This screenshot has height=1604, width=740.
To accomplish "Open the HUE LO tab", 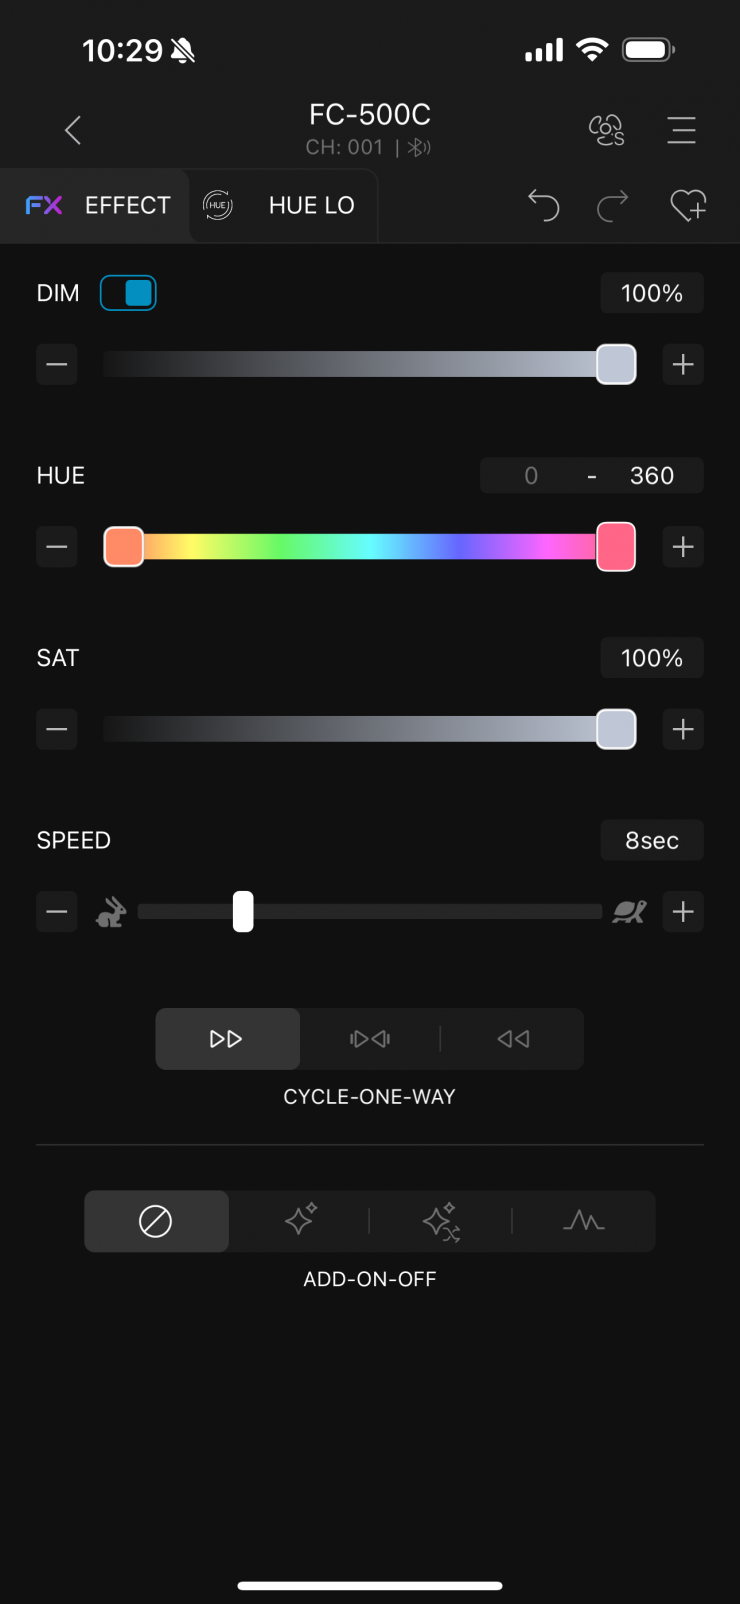I will pyautogui.click(x=283, y=205).
